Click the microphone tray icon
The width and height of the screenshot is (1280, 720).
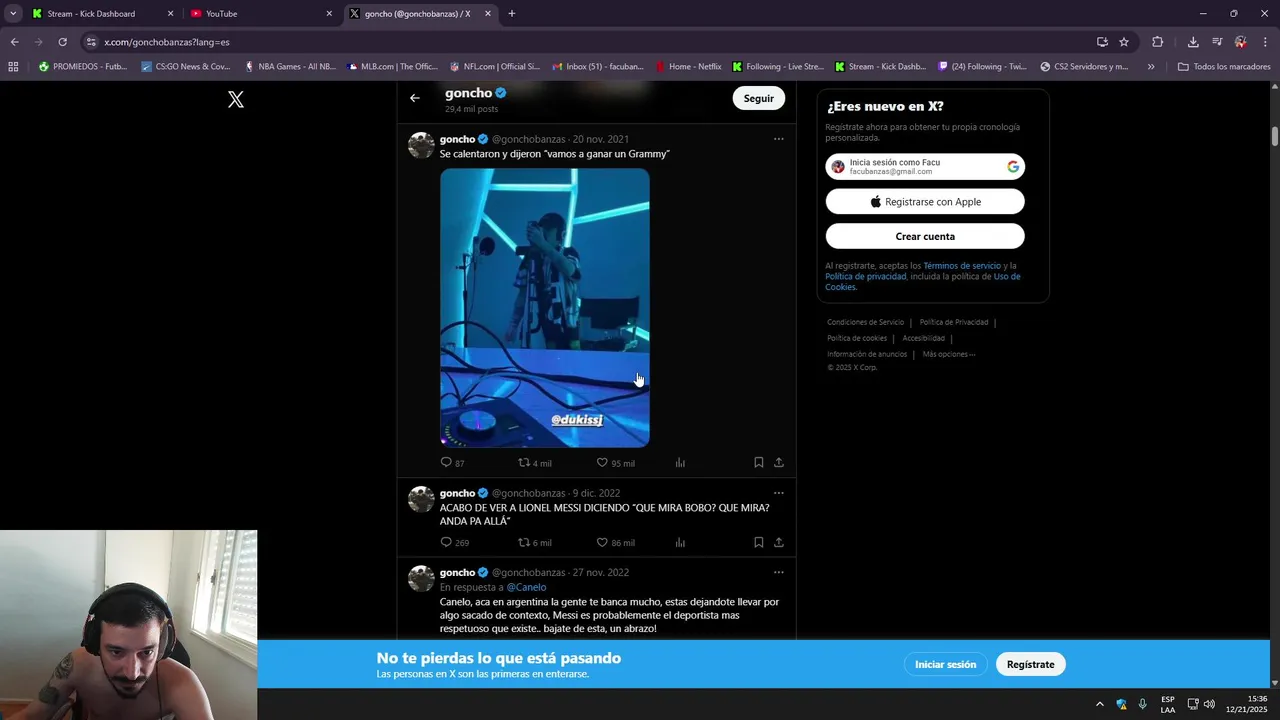pyautogui.click(x=1143, y=704)
